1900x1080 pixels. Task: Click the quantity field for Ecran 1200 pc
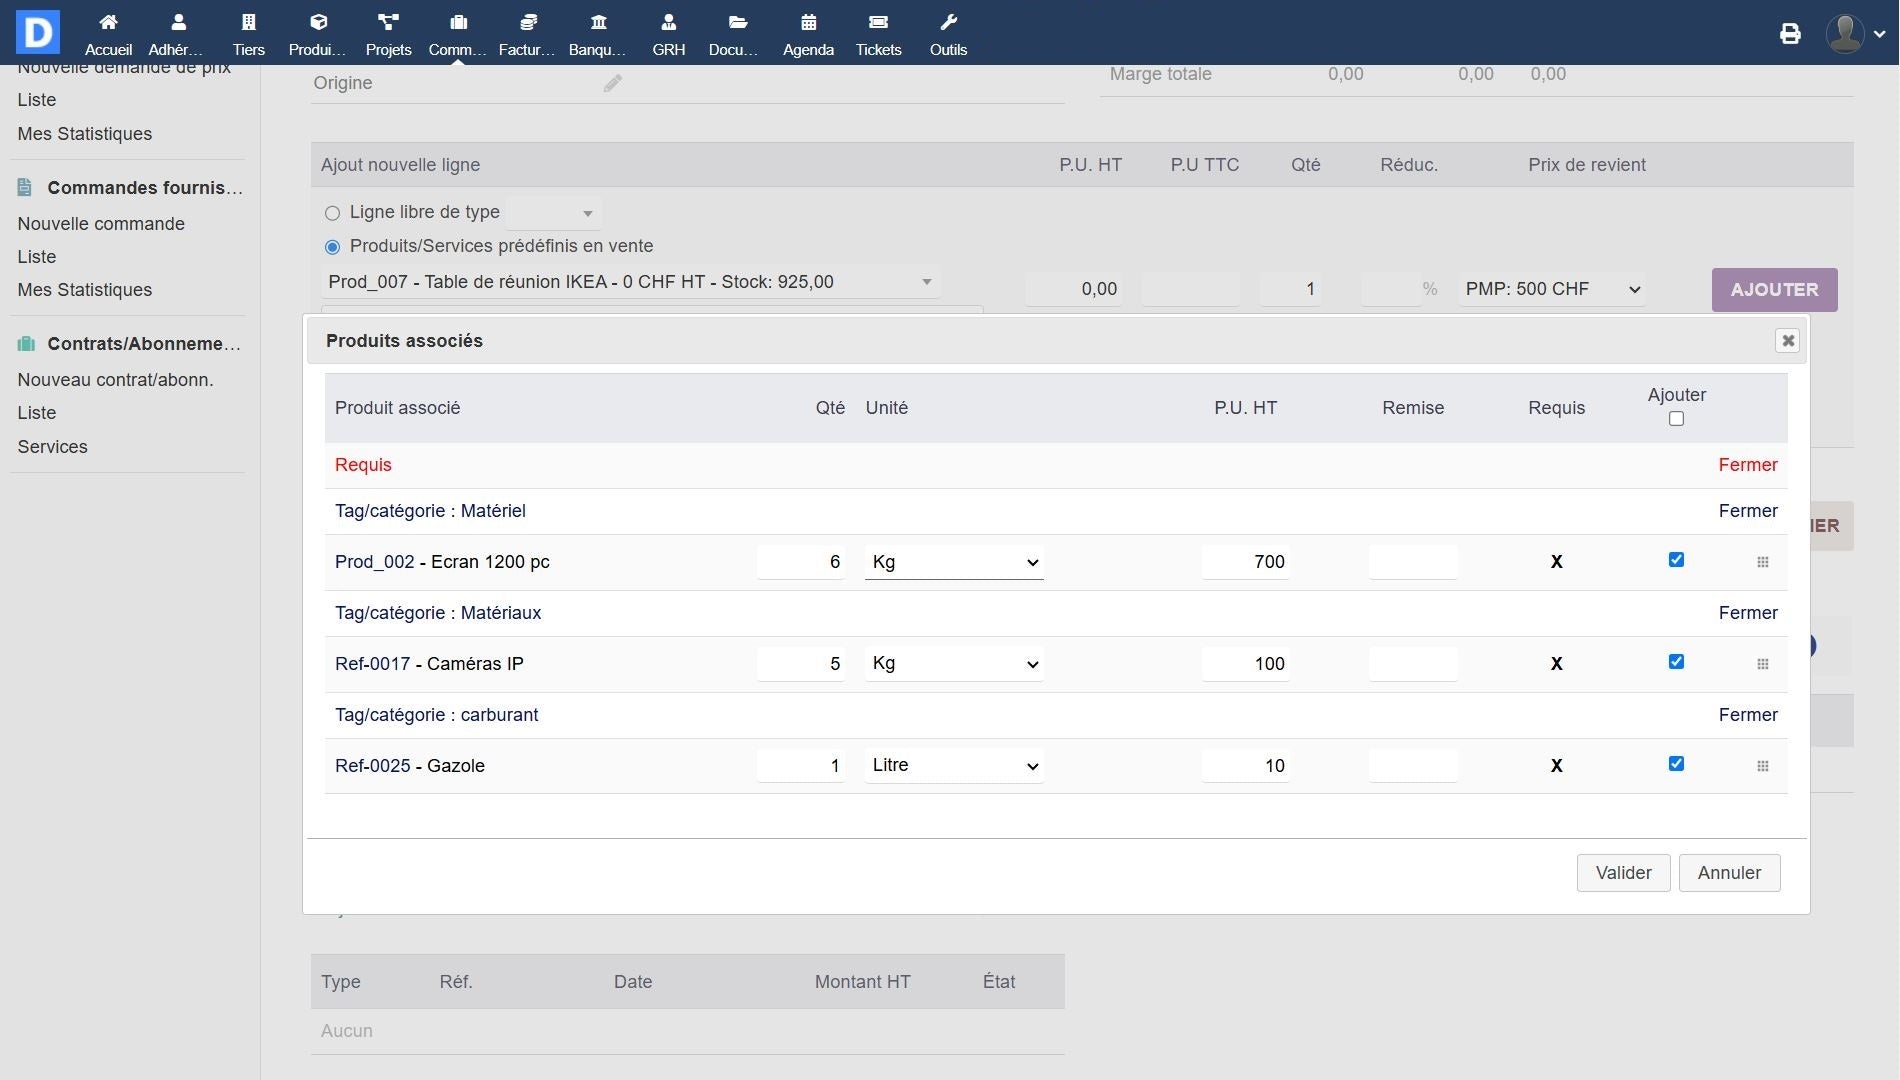801,562
